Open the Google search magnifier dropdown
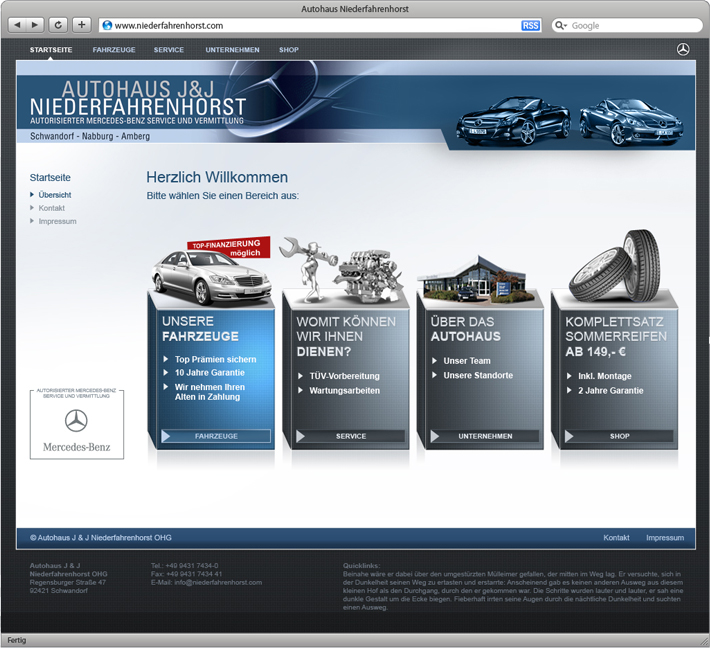 (x=561, y=25)
